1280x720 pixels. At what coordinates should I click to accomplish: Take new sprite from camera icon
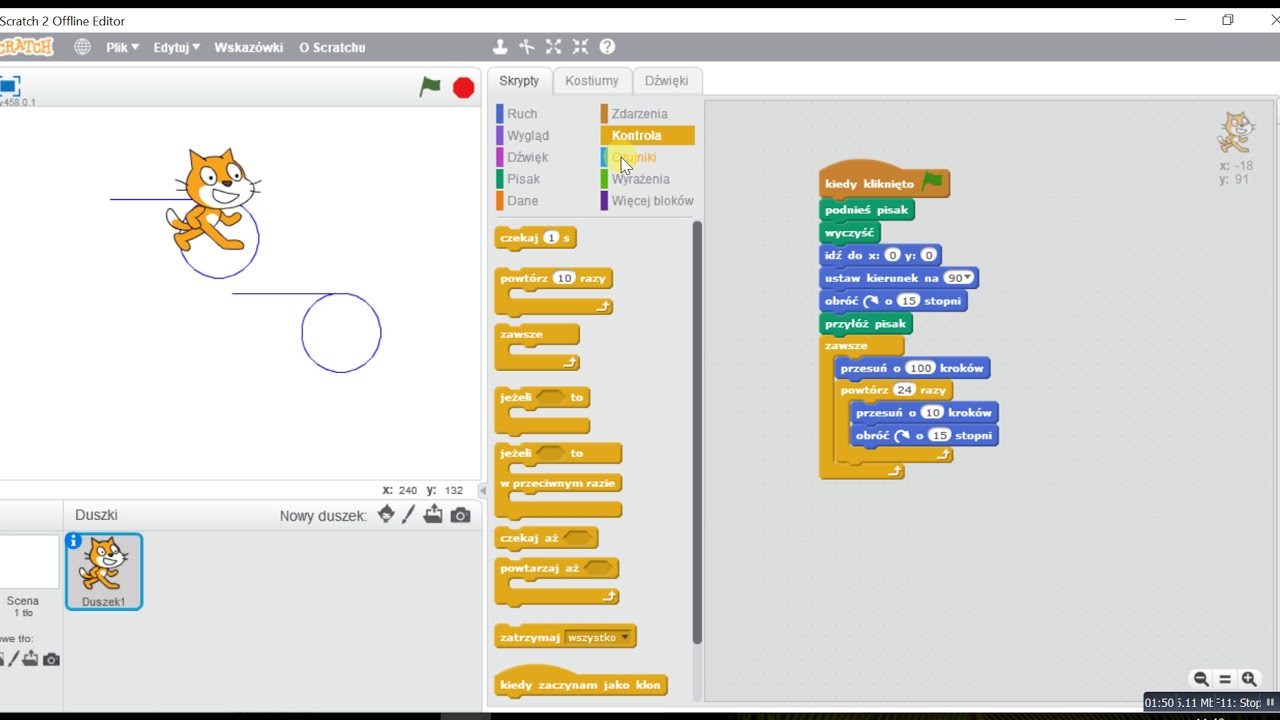[x=460, y=515]
